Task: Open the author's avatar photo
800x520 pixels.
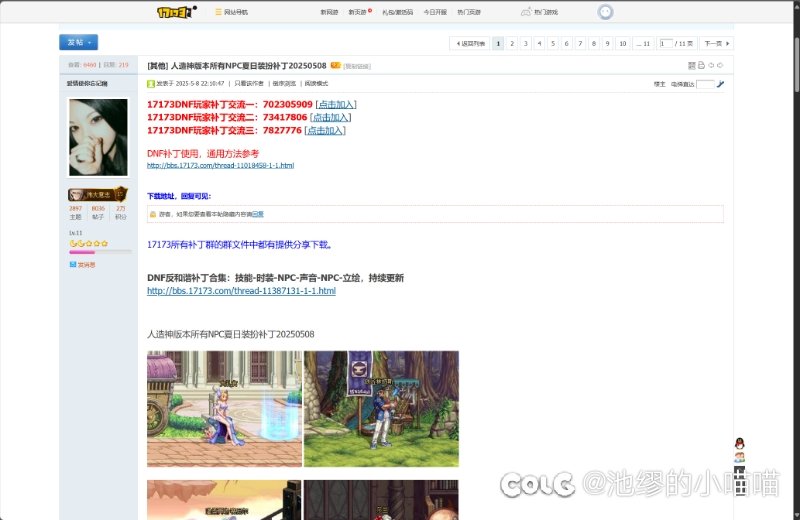Action: tap(98, 137)
